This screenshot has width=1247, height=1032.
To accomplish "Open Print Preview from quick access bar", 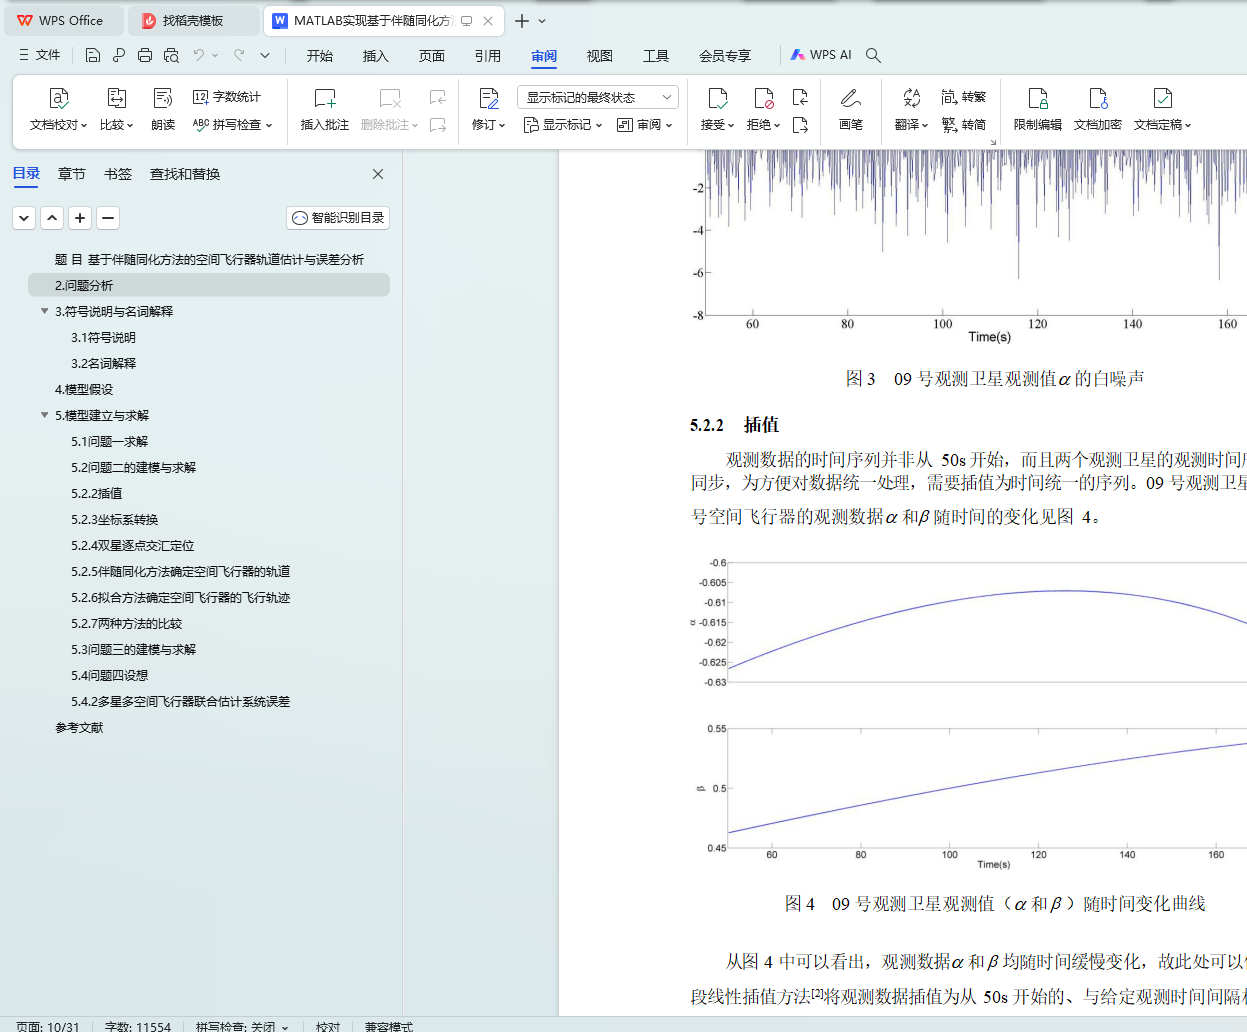I will [x=171, y=55].
